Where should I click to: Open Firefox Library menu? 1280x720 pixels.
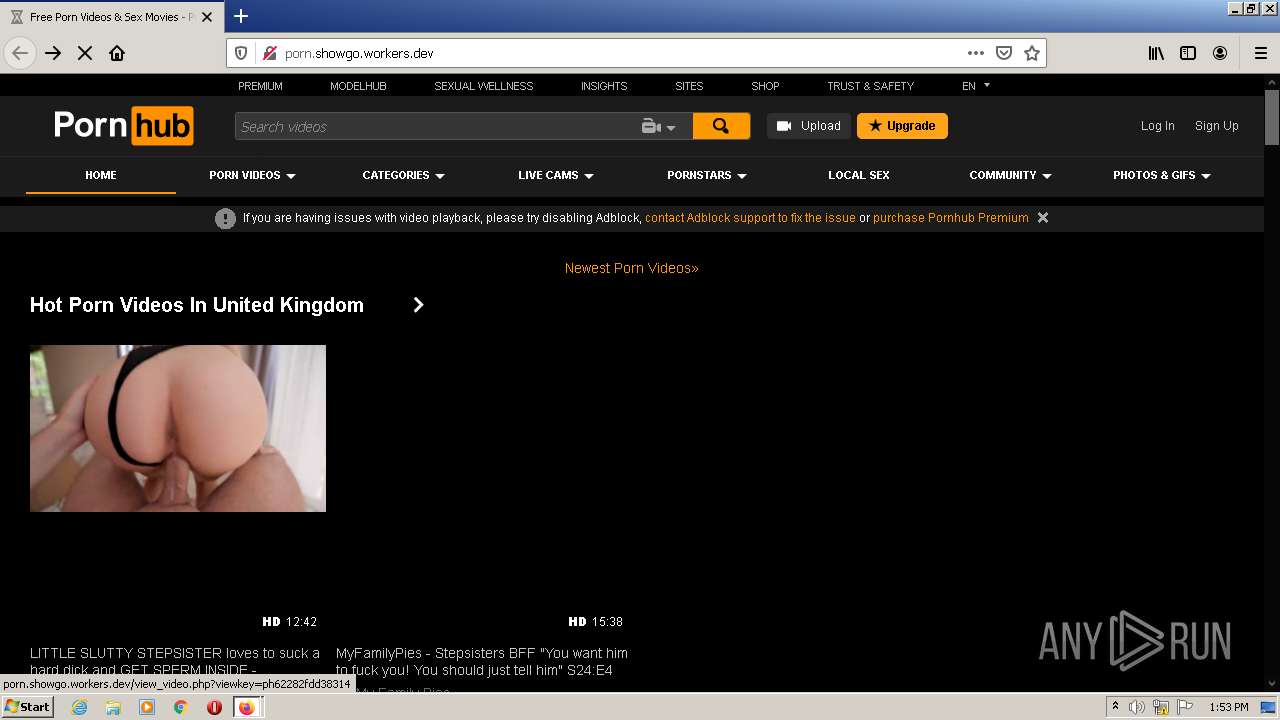1156,53
